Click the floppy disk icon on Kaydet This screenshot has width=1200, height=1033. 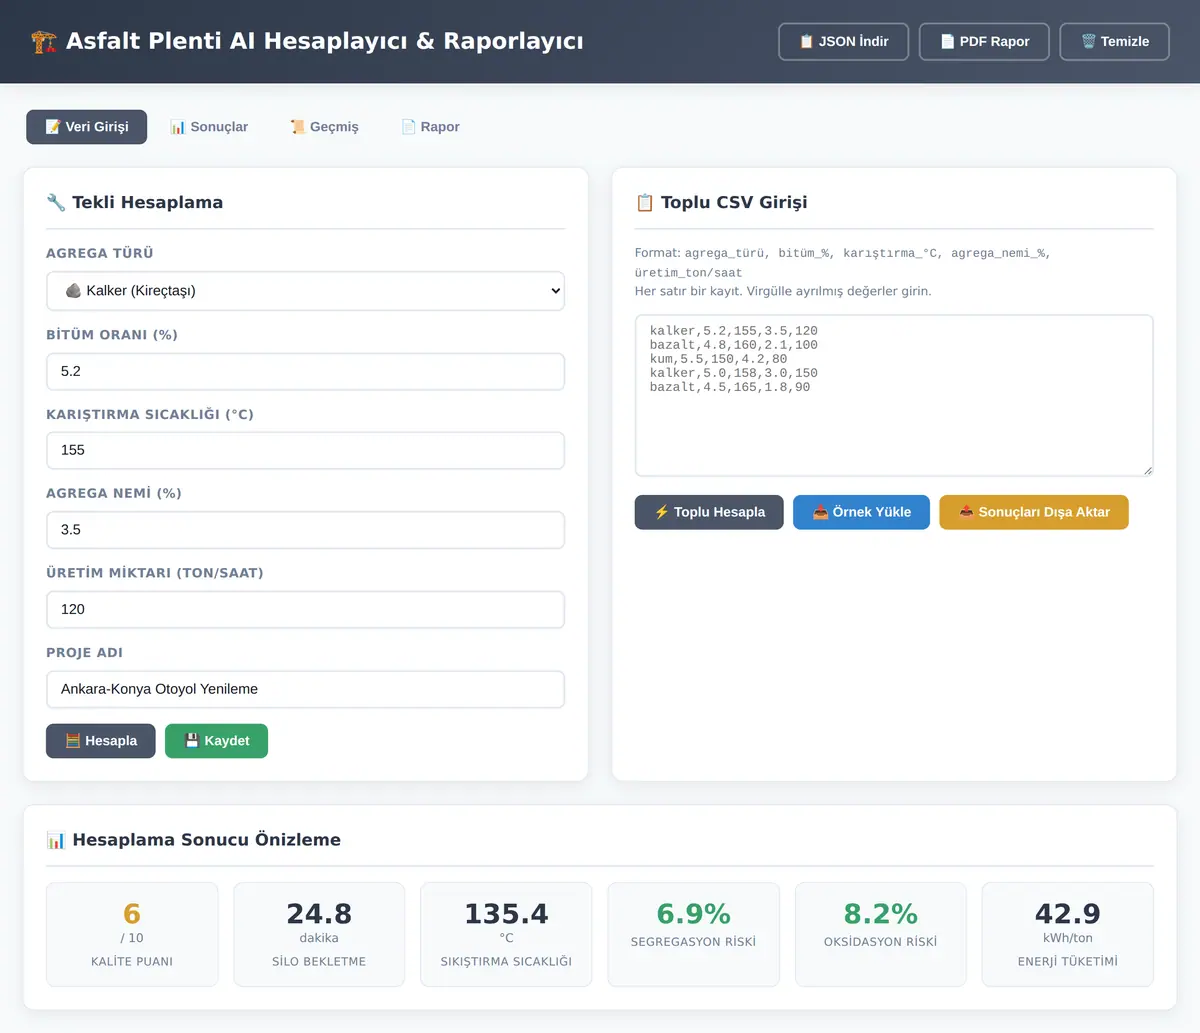click(192, 741)
